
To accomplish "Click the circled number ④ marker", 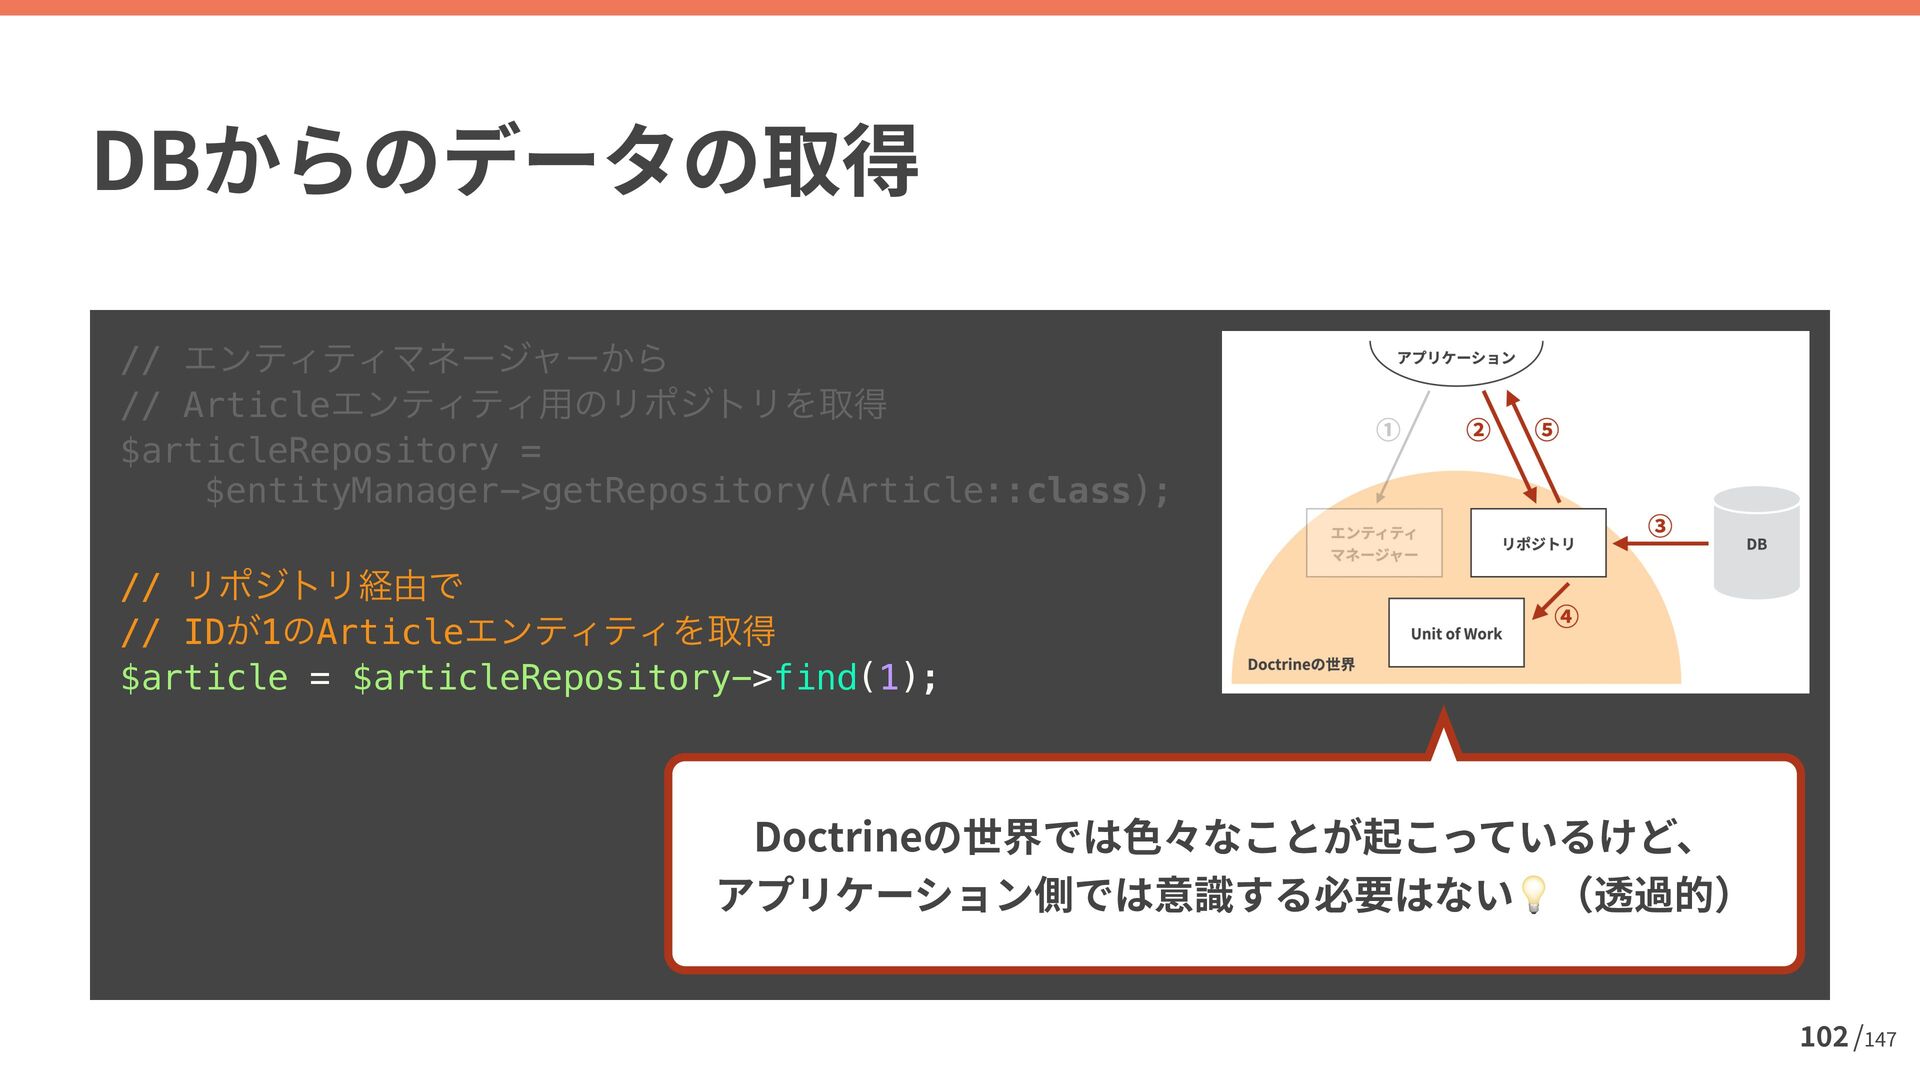I will pyautogui.click(x=1567, y=616).
